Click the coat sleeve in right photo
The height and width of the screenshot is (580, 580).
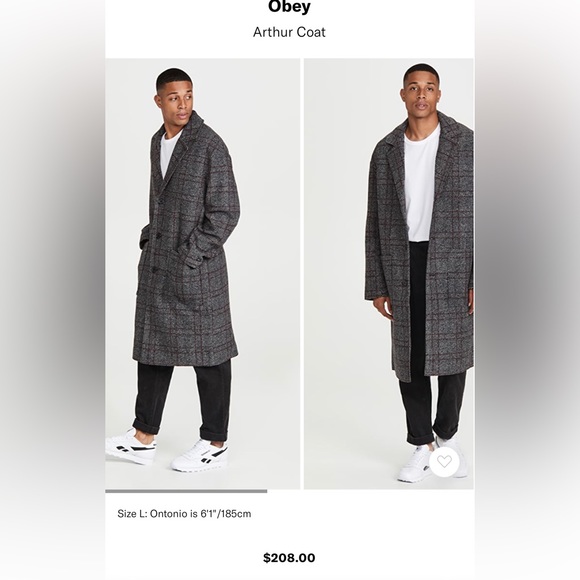[x=378, y=222]
